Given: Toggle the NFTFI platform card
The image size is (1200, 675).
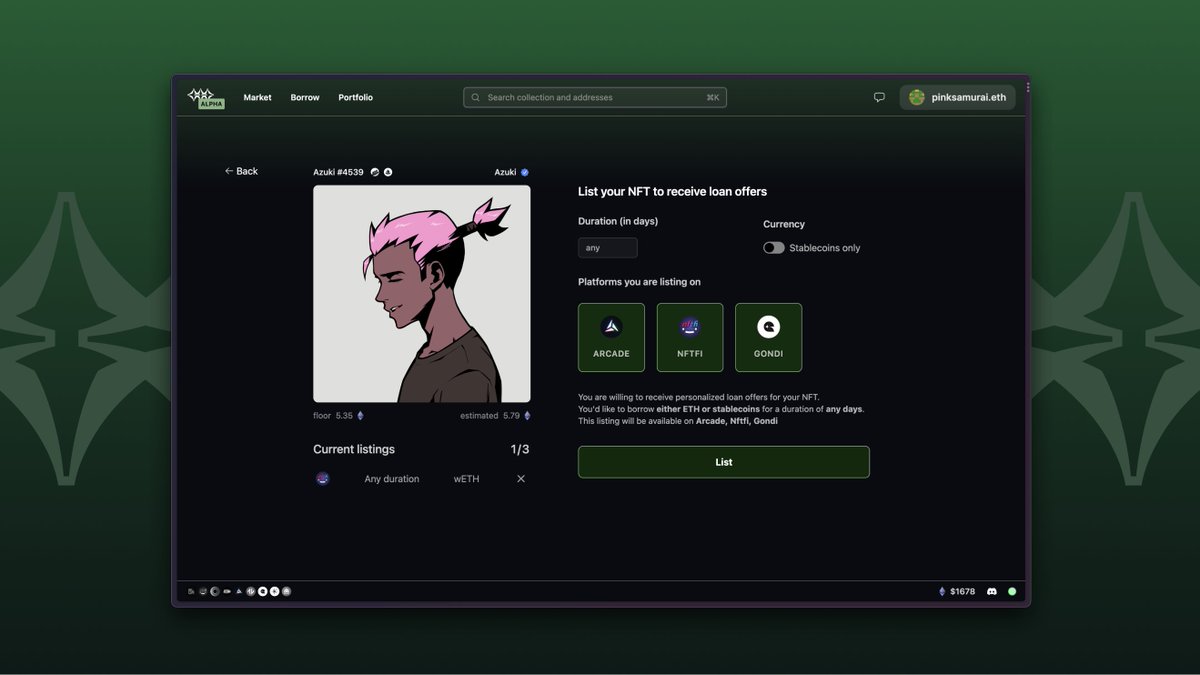Looking at the screenshot, I should point(690,337).
